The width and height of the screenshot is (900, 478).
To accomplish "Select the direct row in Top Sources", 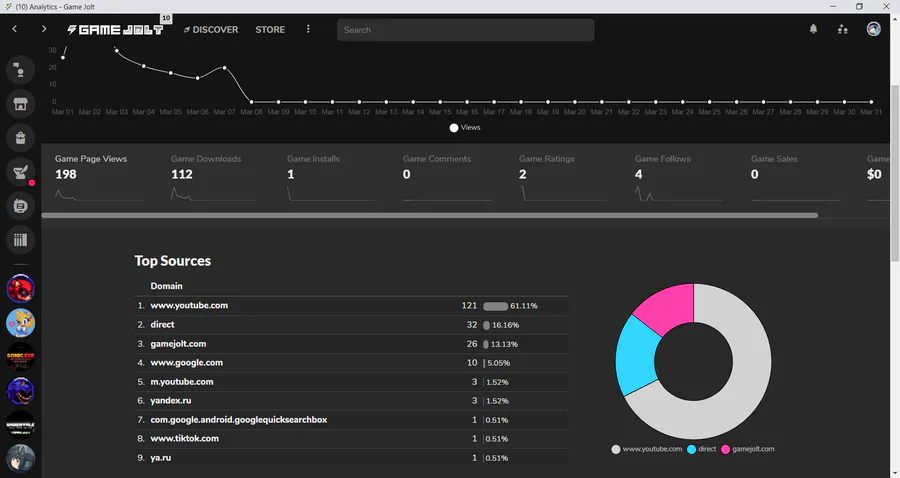I will [351, 325].
